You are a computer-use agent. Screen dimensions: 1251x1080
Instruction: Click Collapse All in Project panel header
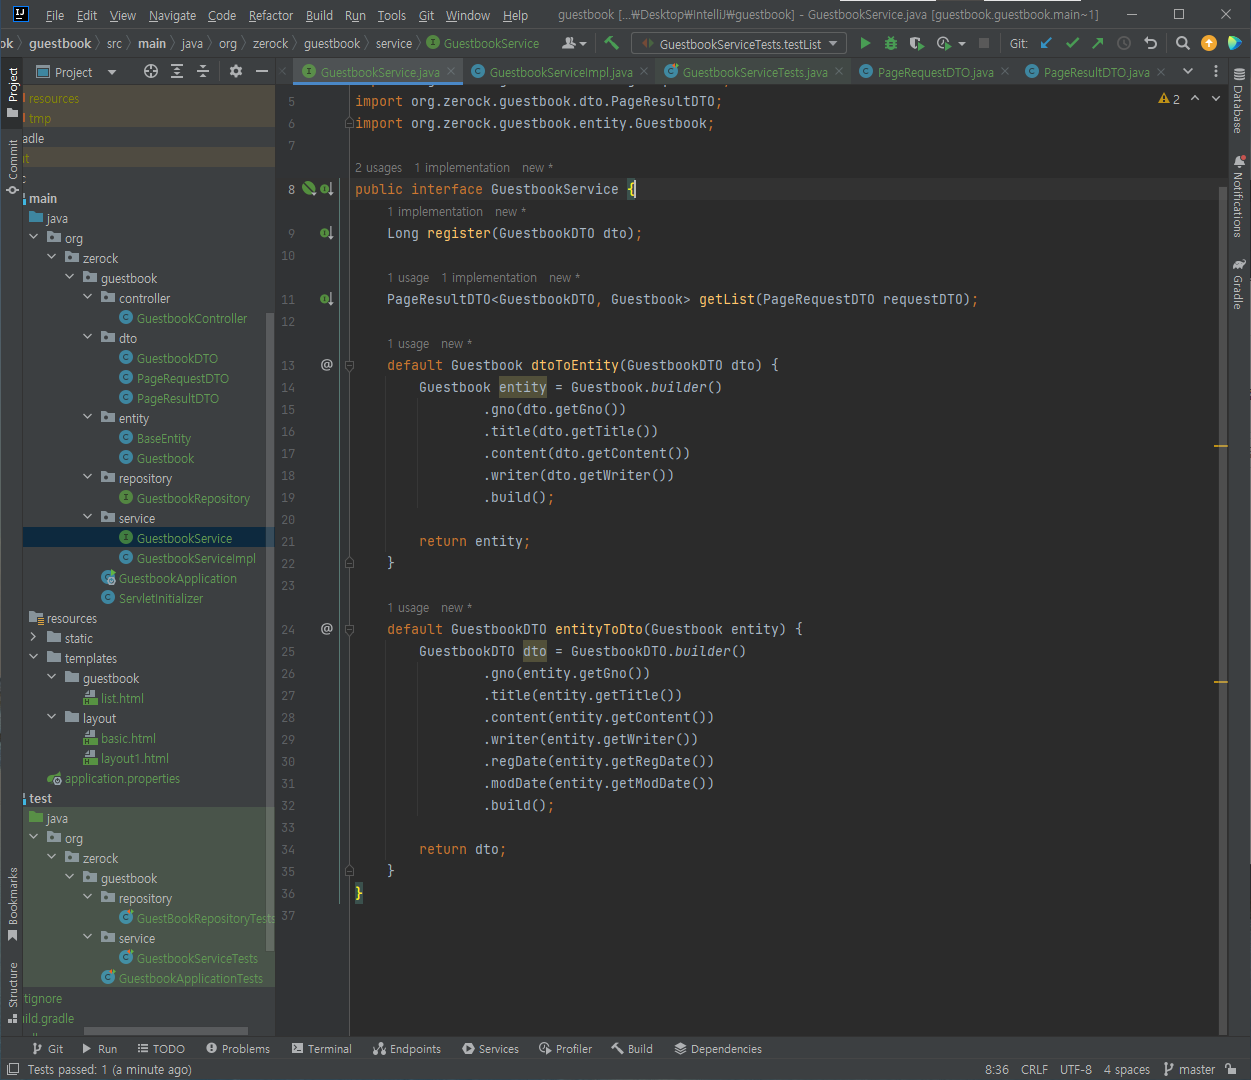pos(203,71)
